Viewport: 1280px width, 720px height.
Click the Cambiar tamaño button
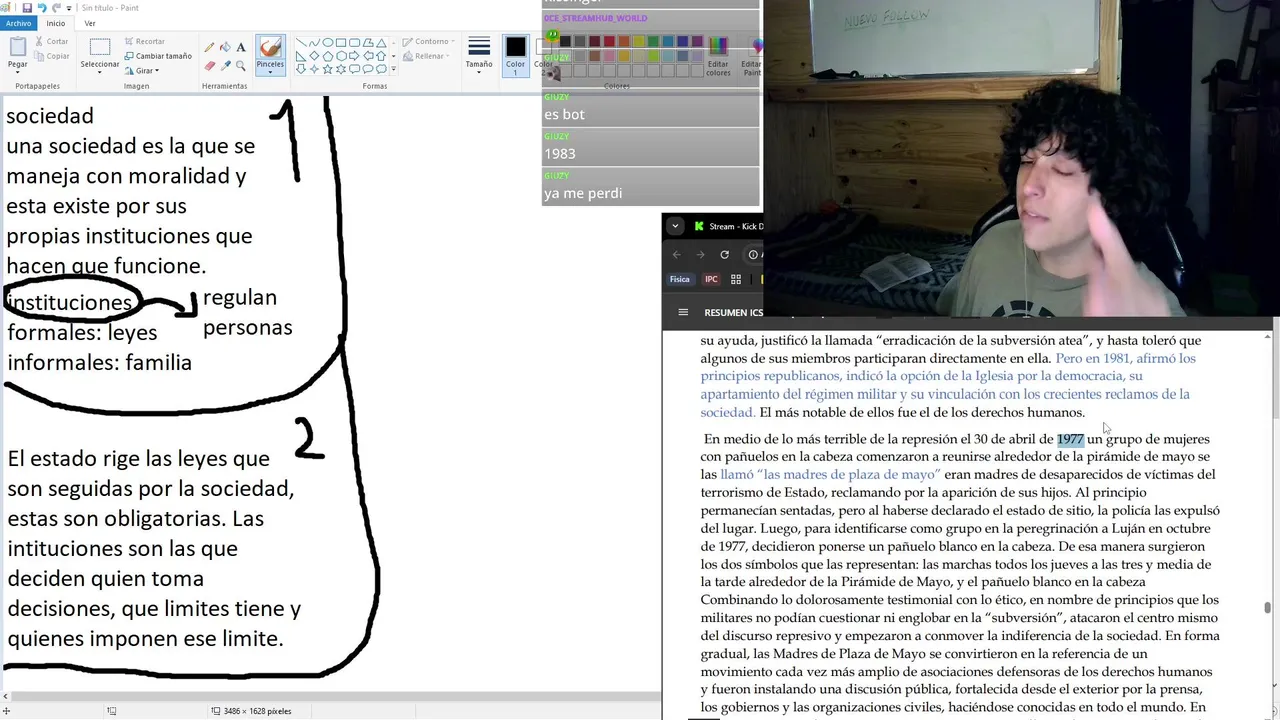158,56
